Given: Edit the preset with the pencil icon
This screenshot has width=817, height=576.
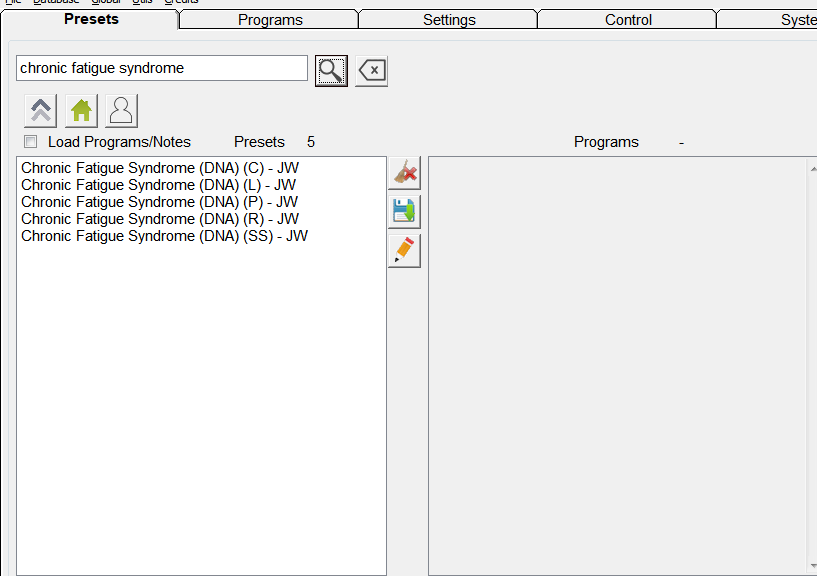Looking at the screenshot, I should point(404,251).
